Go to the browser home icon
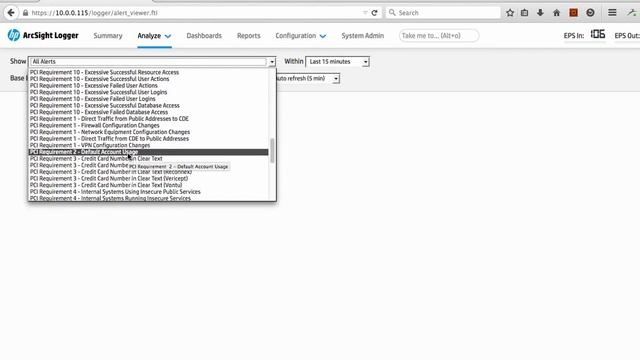The image size is (640, 360). click(x=556, y=13)
